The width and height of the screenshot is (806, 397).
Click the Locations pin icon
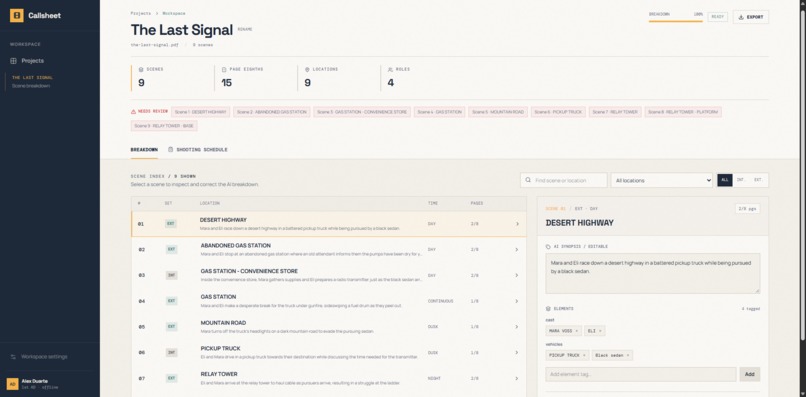307,69
